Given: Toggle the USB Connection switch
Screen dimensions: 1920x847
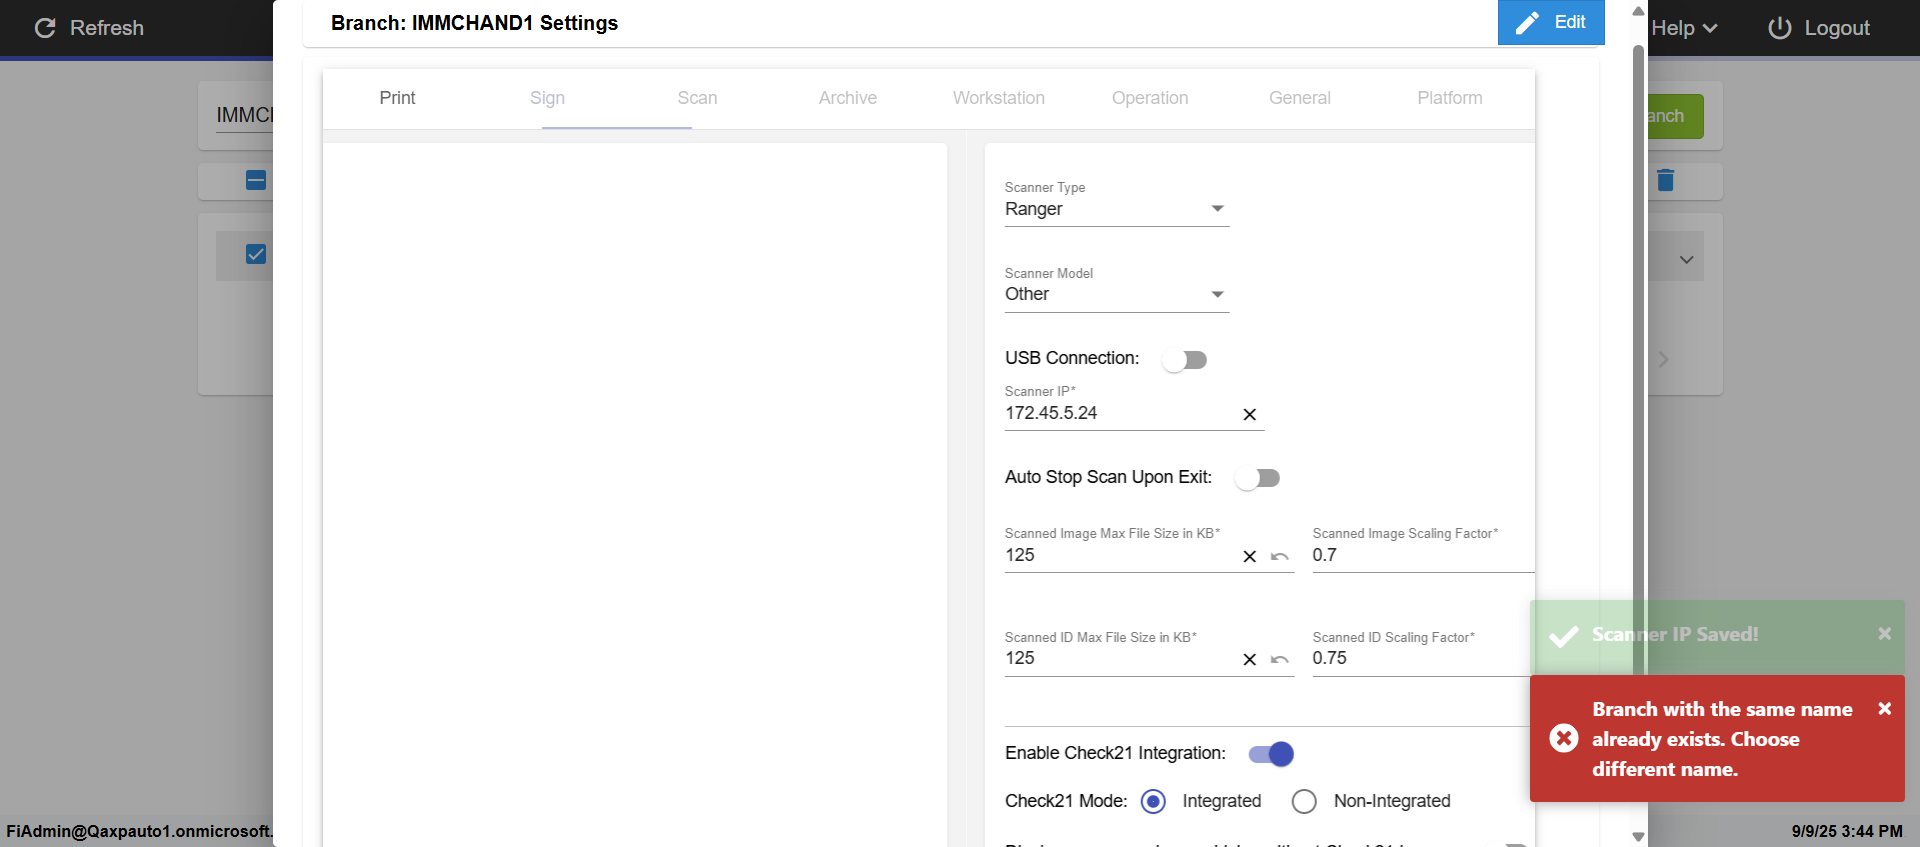Looking at the screenshot, I should point(1185,360).
